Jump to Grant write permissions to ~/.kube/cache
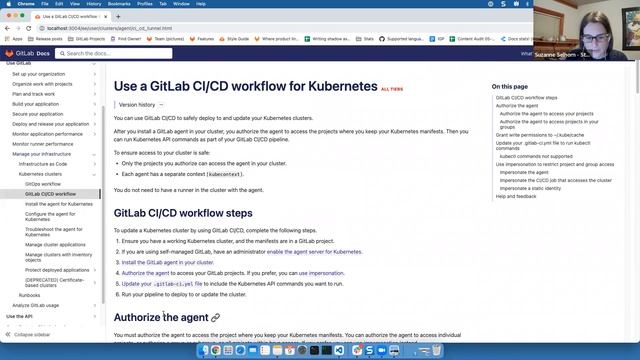 [x=540, y=135]
